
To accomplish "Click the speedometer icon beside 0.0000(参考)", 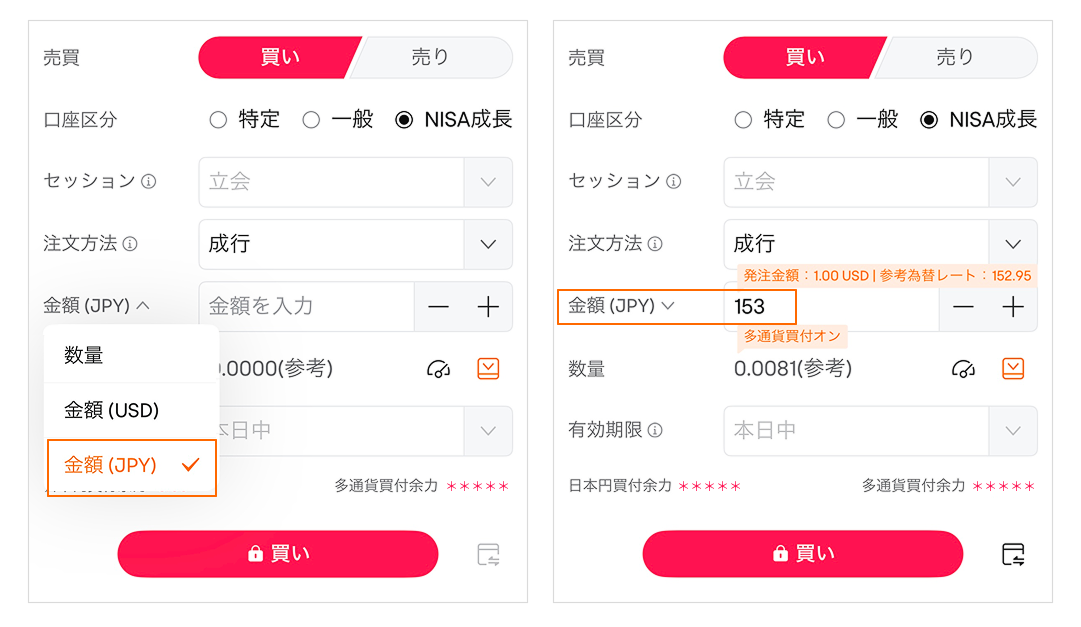I will [x=438, y=369].
